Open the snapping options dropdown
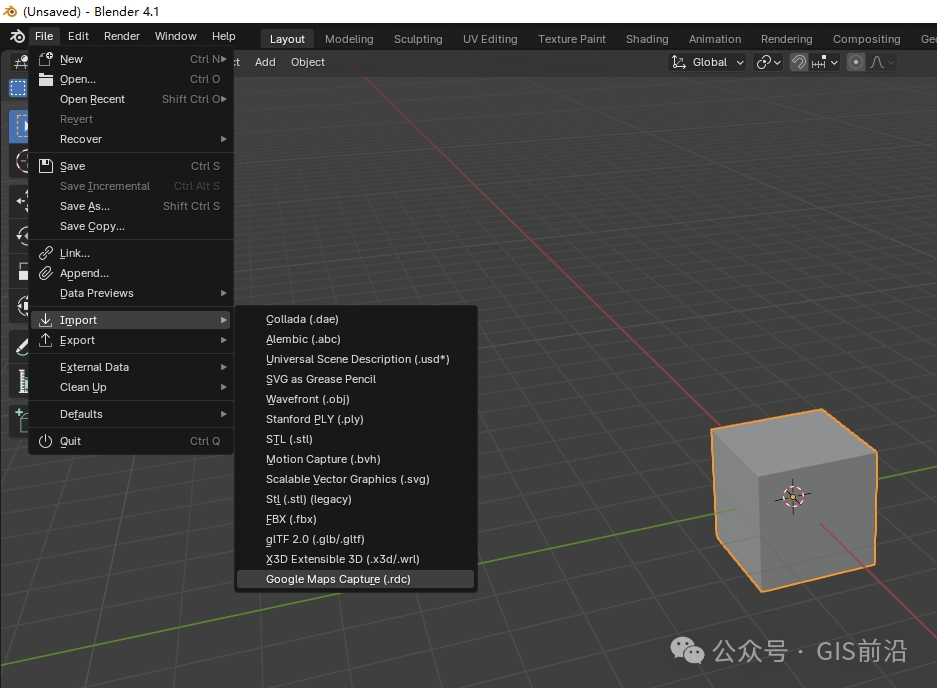937x688 pixels. pyautogui.click(x=825, y=62)
